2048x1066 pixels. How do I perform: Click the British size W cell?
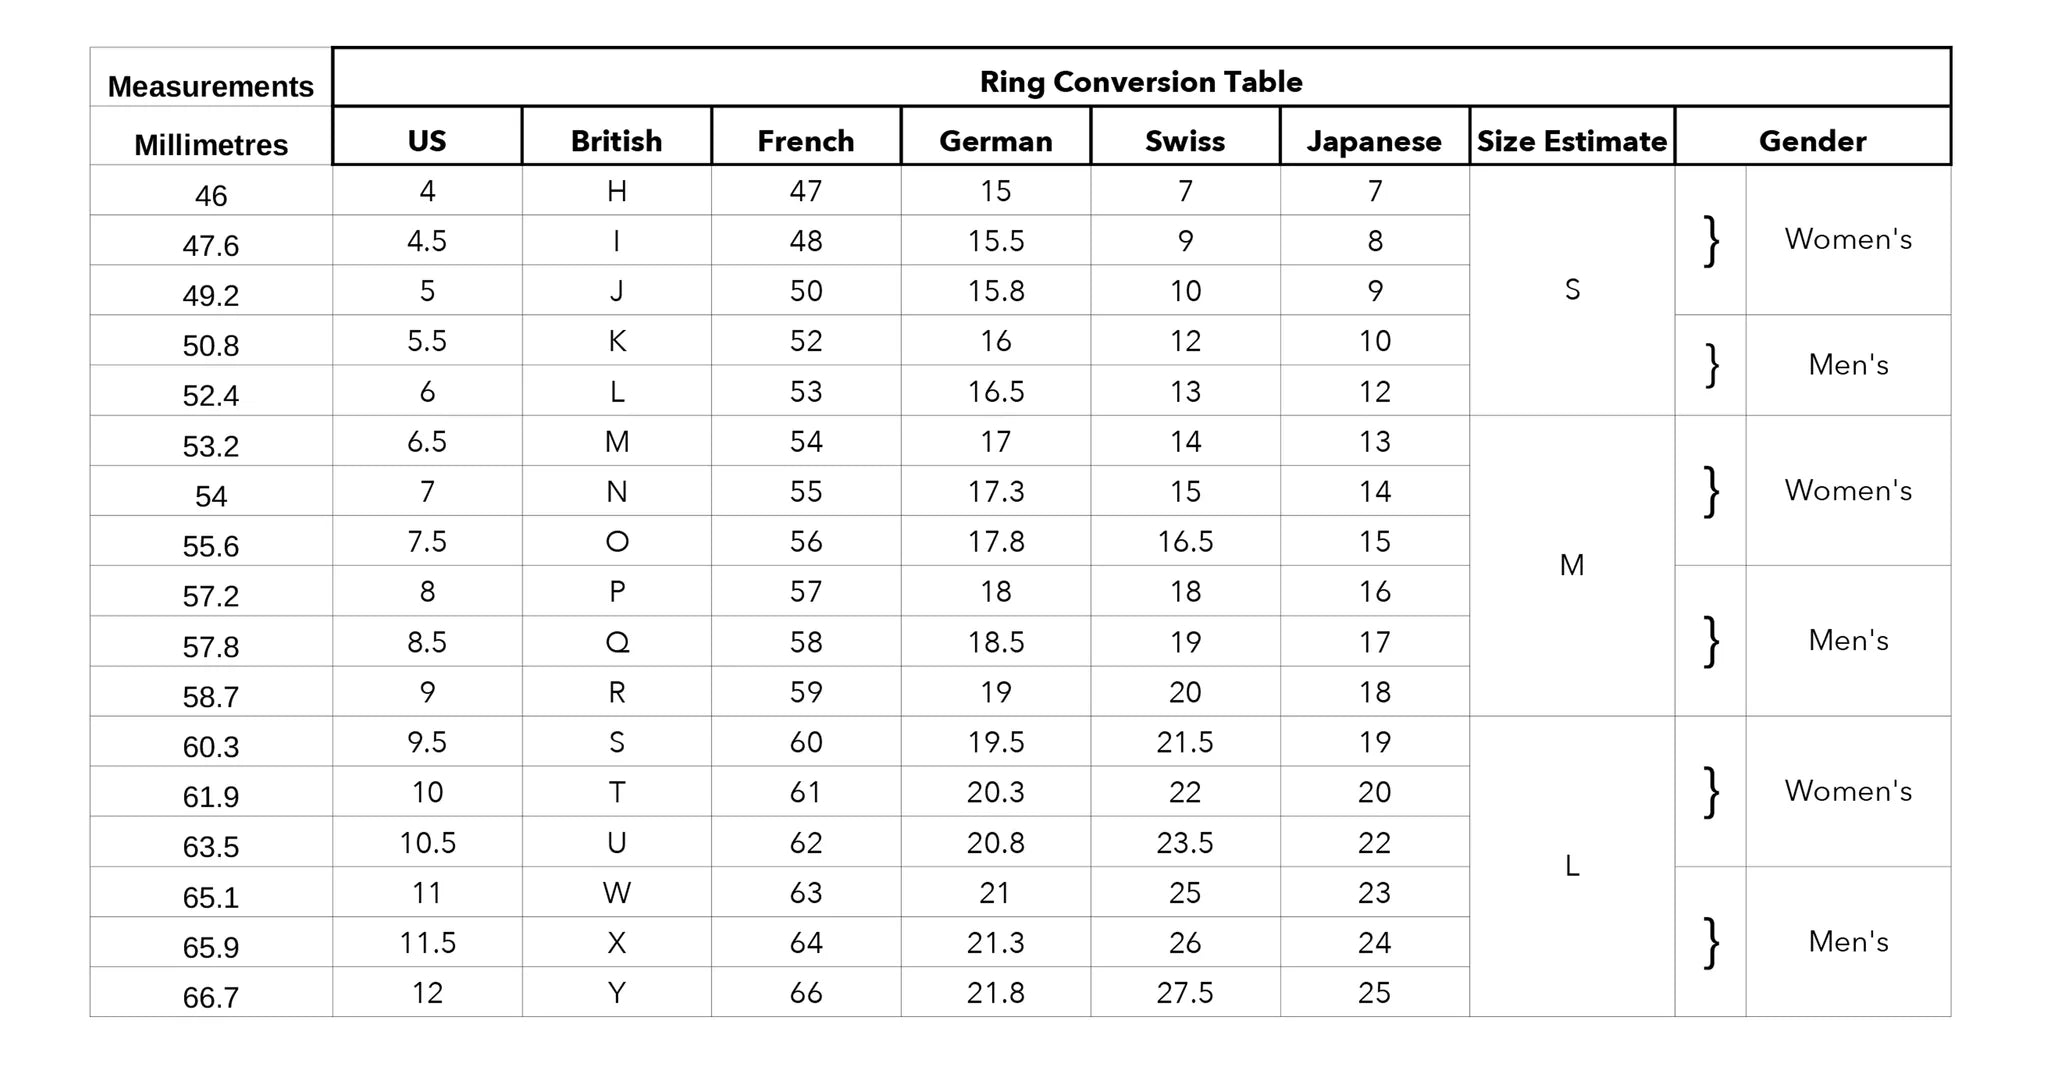[617, 893]
